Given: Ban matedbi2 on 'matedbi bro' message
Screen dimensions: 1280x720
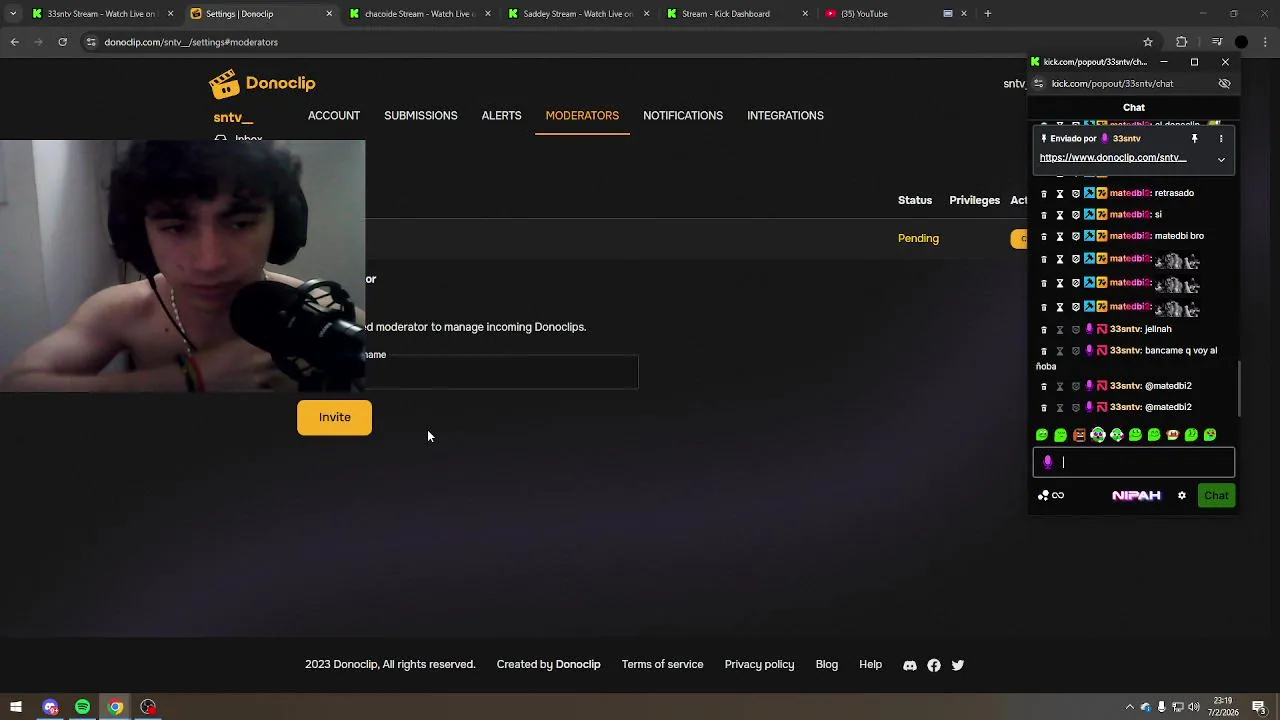Looking at the screenshot, I should 1076,237.
